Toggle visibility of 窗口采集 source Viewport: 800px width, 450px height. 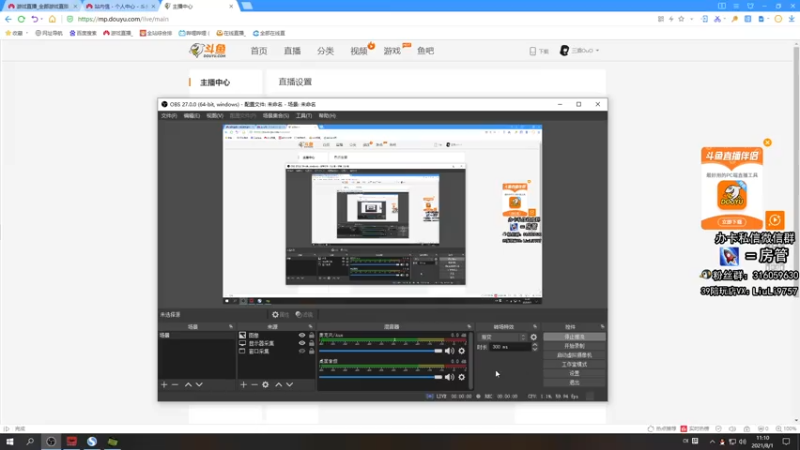coord(302,352)
